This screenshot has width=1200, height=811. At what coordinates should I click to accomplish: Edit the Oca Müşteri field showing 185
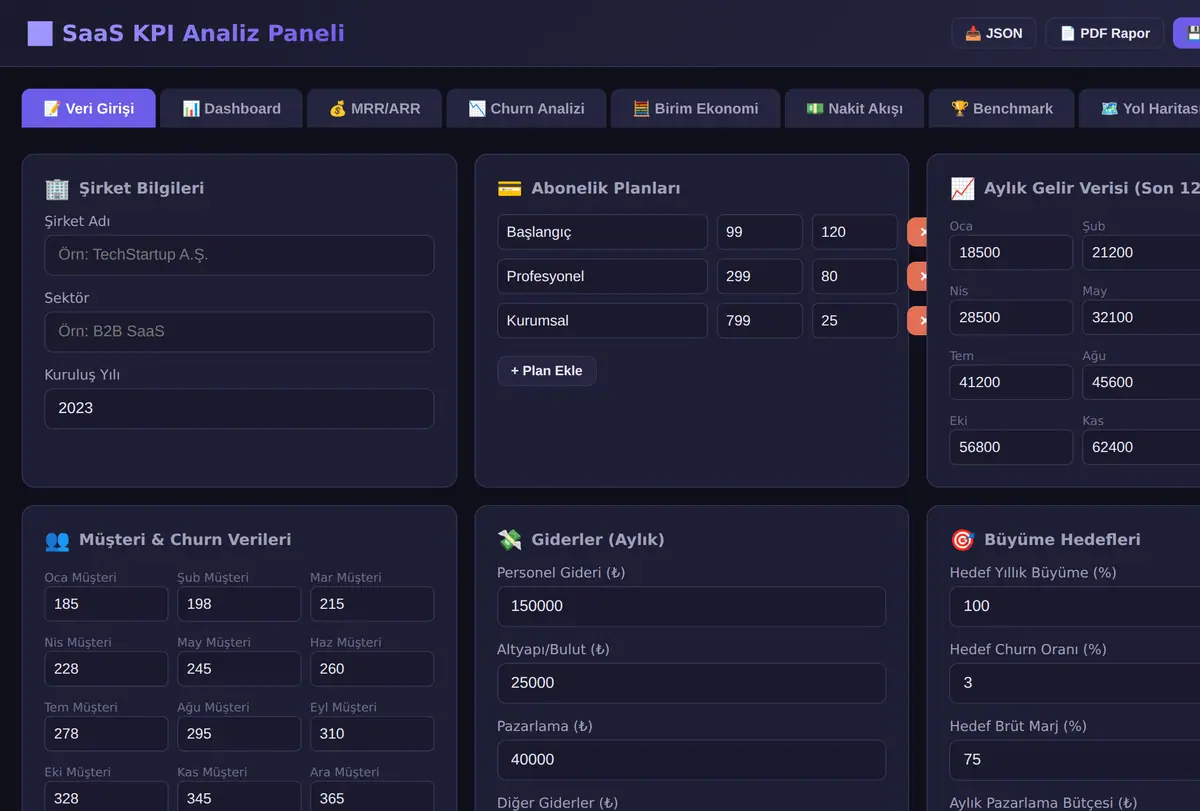[106, 604]
